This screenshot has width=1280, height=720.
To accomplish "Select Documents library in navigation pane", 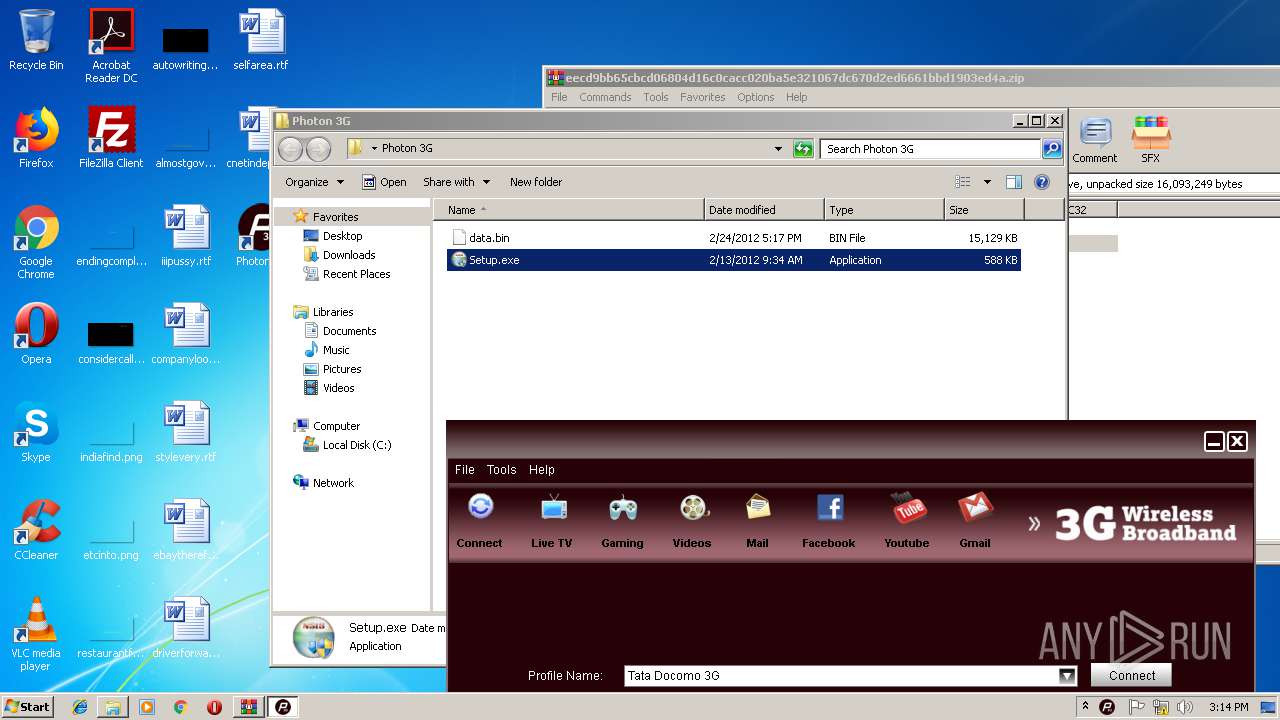I will (340, 331).
